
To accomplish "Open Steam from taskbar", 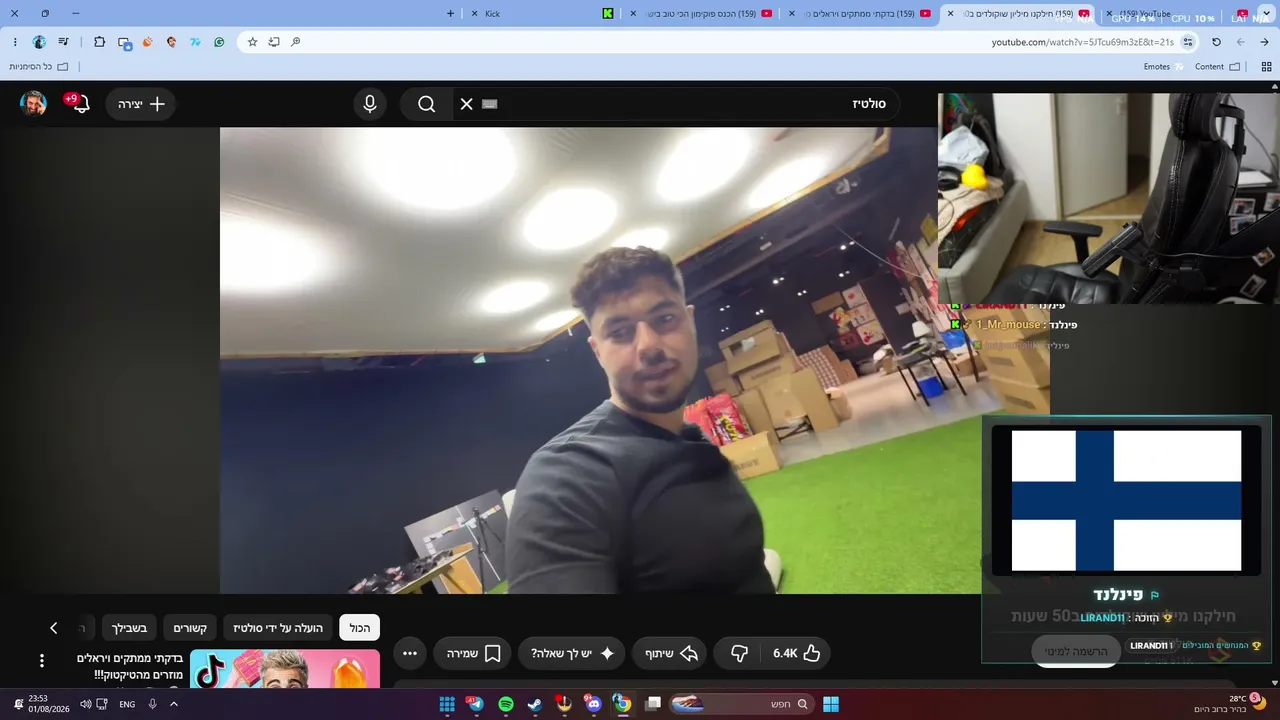I will pos(534,704).
